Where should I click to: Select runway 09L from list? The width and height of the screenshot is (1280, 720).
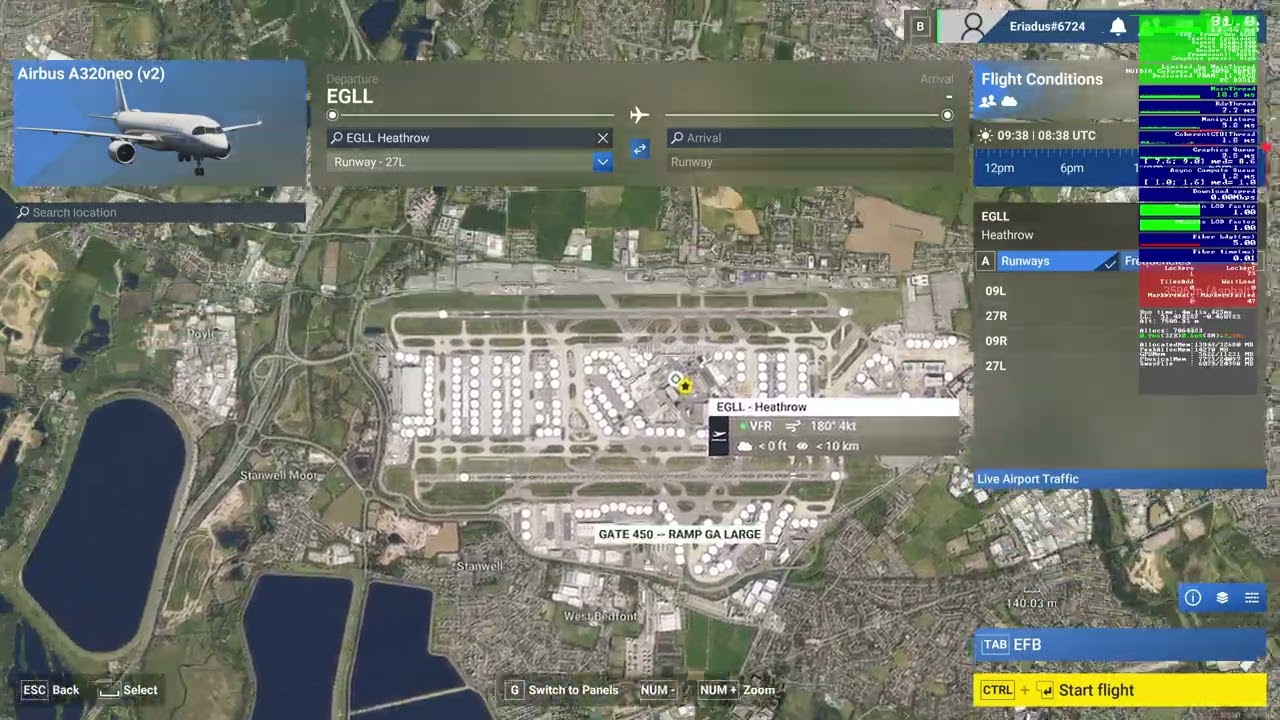(x=995, y=291)
